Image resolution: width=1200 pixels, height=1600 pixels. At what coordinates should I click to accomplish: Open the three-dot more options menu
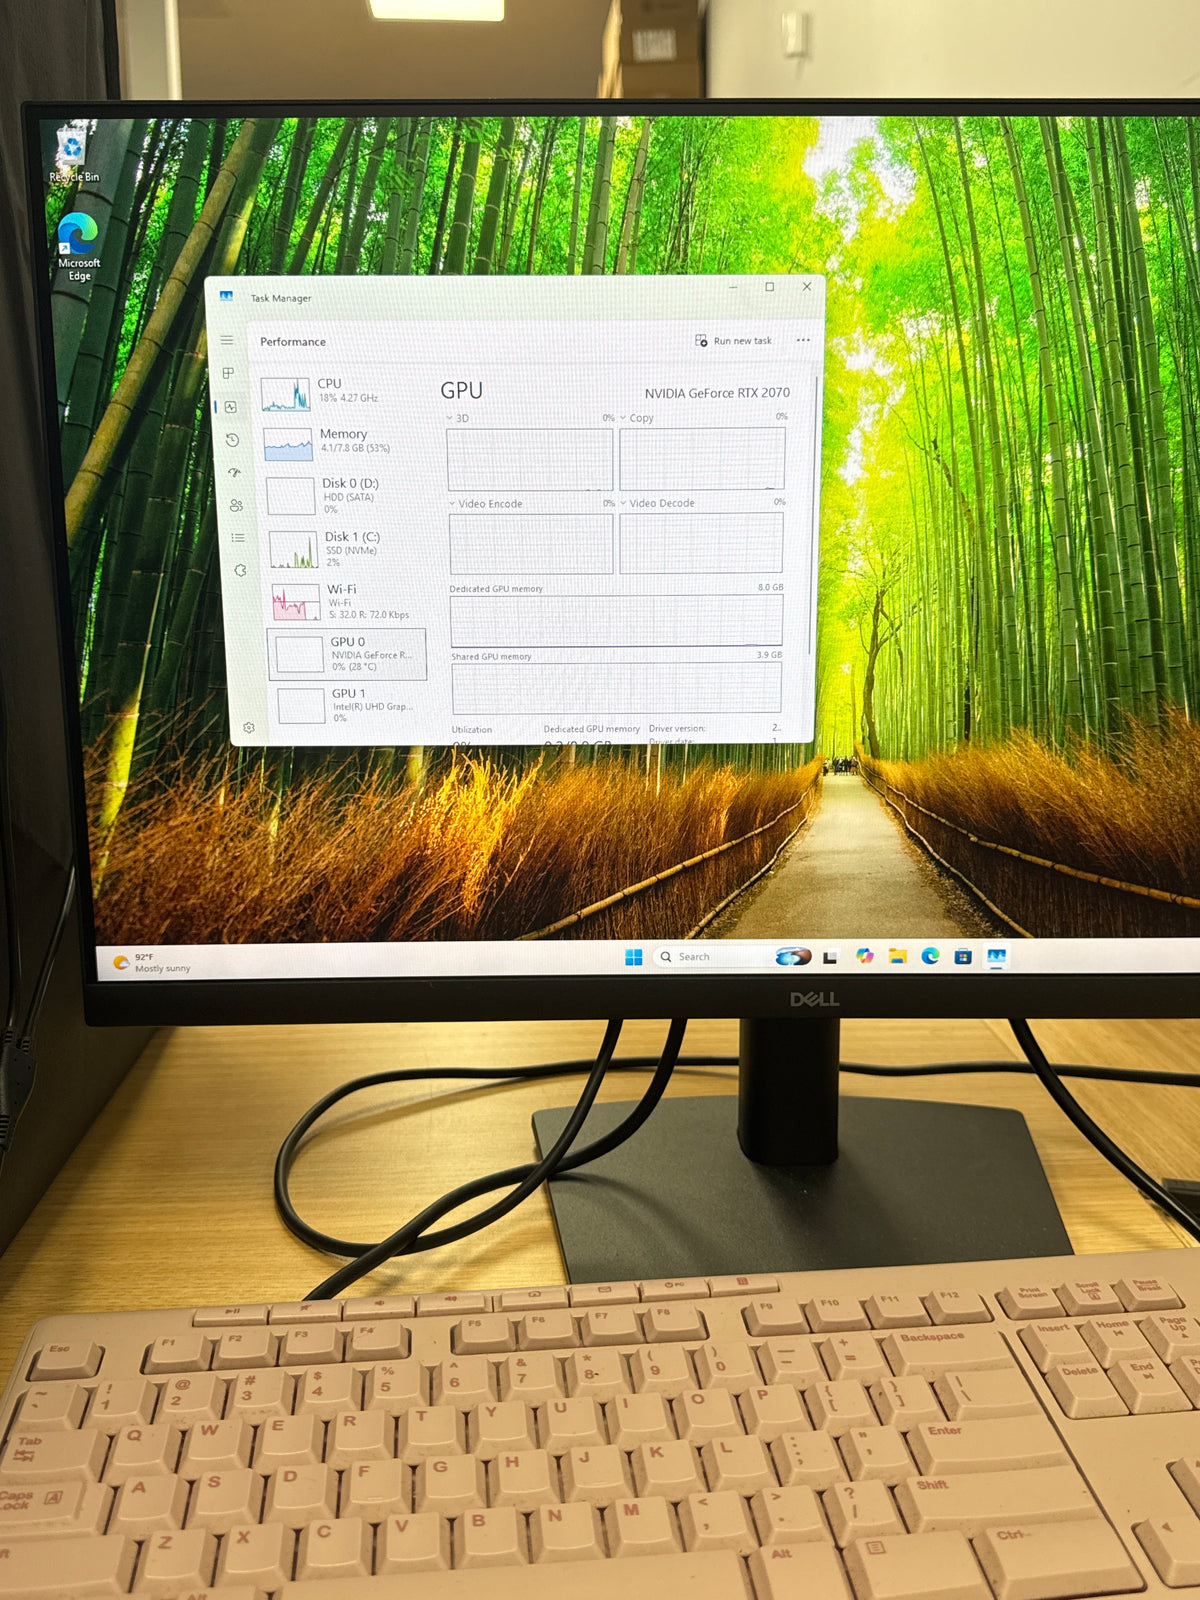pos(803,340)
